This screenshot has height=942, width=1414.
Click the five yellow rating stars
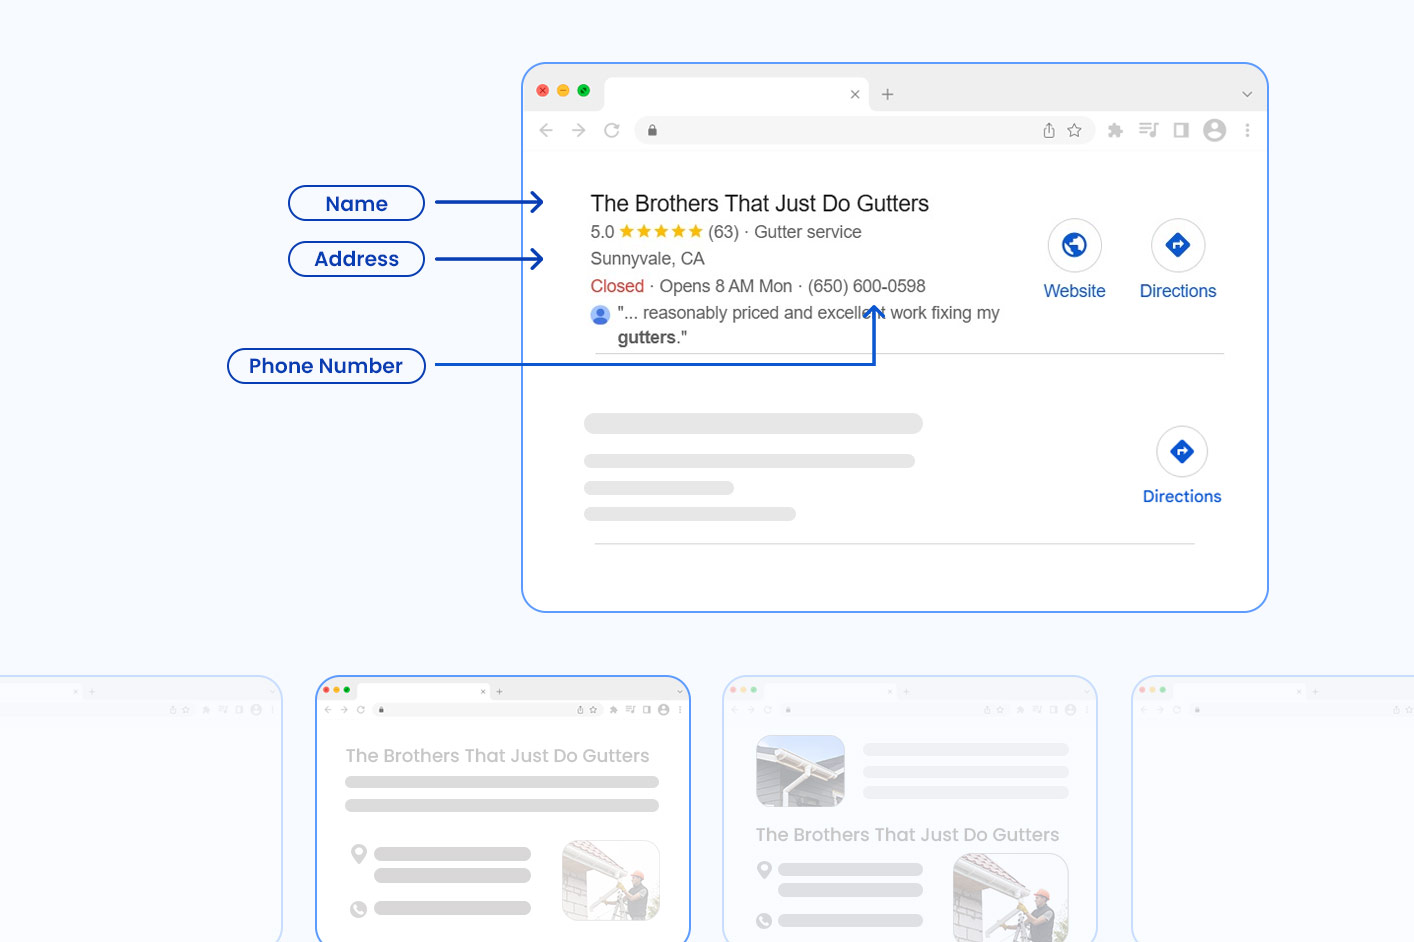661,232
